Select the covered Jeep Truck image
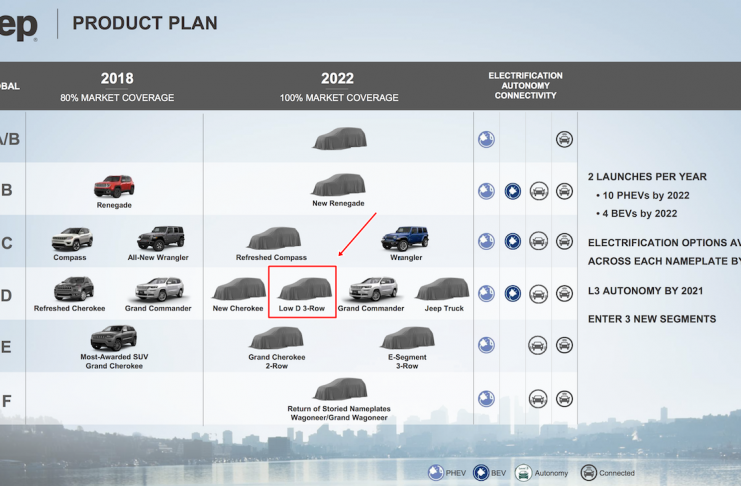The image size is (741, 486). [442, 290]
